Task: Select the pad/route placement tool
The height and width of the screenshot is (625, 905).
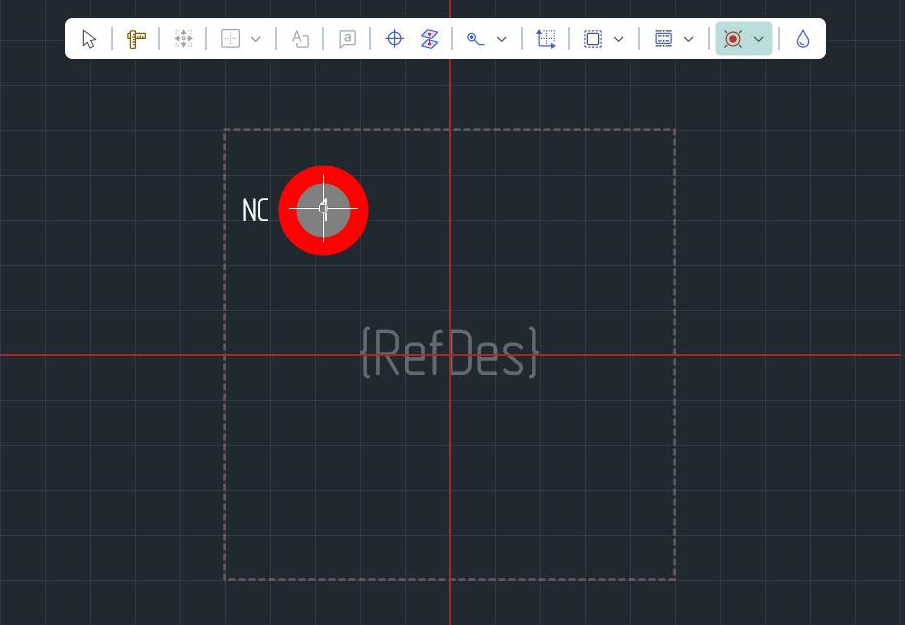Action: click(476, 39)
